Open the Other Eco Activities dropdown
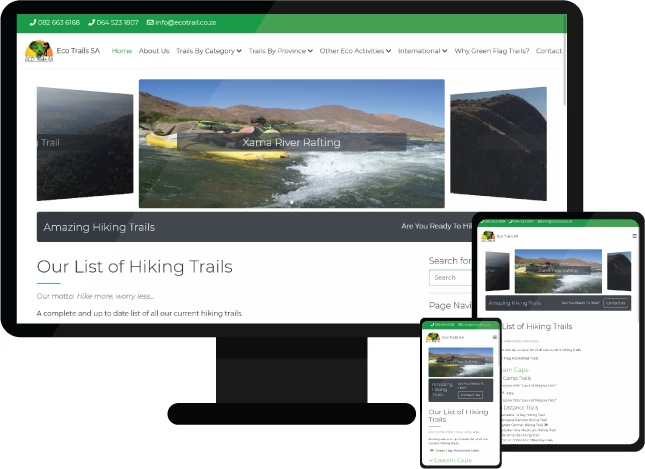 355,51
